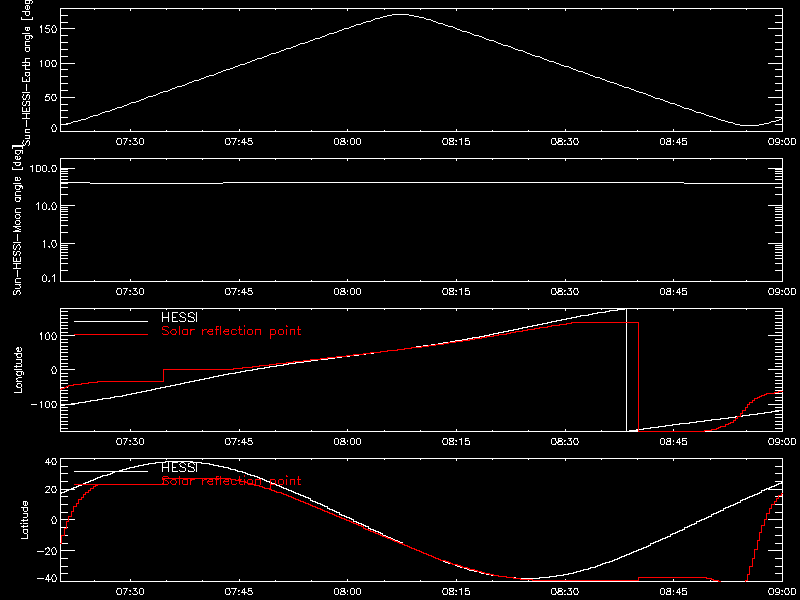Click 08:45 under the Longitude plot

673,442
